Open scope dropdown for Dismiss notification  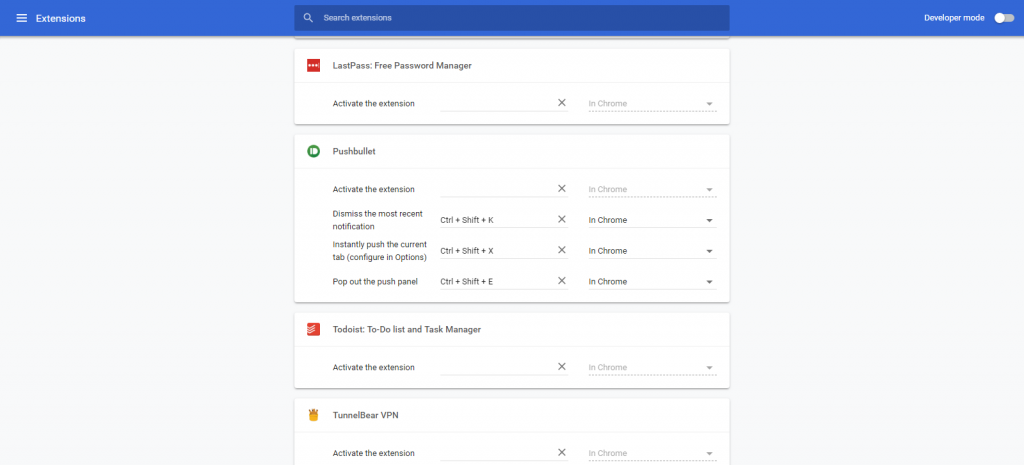point(652,220)
